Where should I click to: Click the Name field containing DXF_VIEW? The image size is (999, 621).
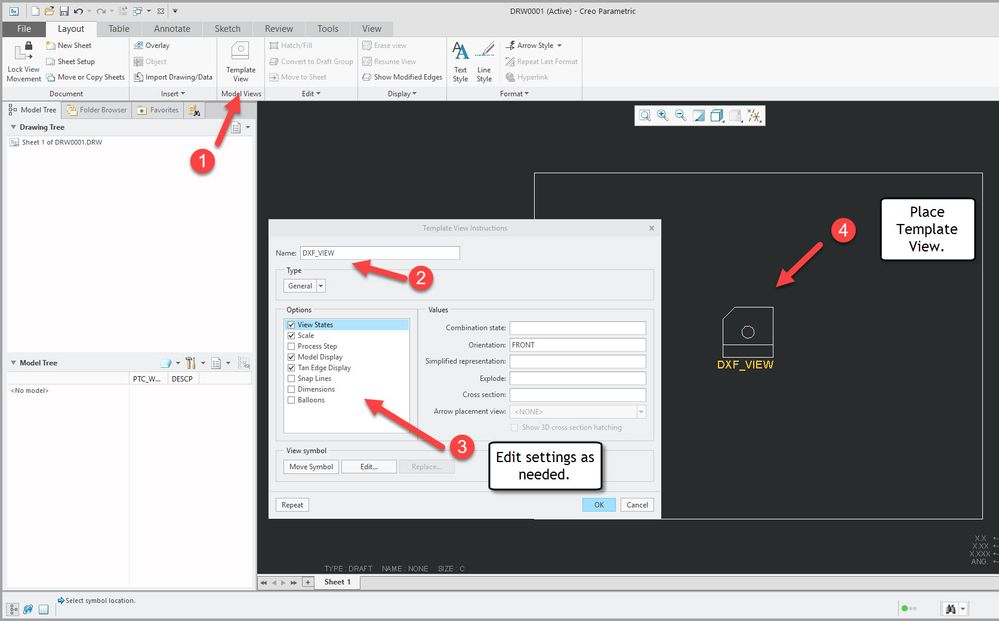tap(380, 253)
